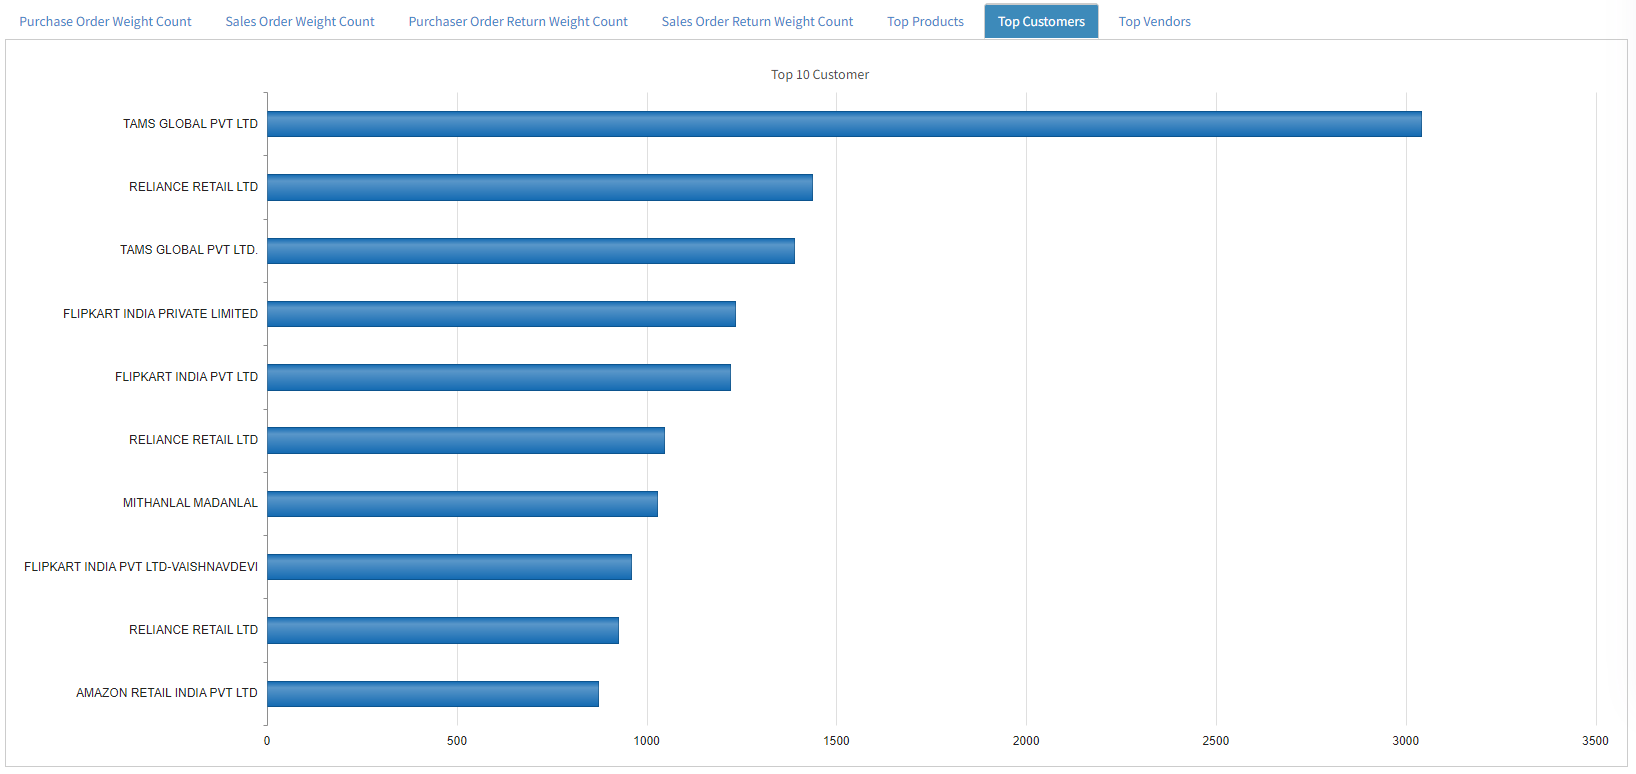Click 'RELIANCE RETAIL LTD' label between the two TAMS GLOBAL labels
The width and height of the screenshot is (1636, 774).
[193, 187]
